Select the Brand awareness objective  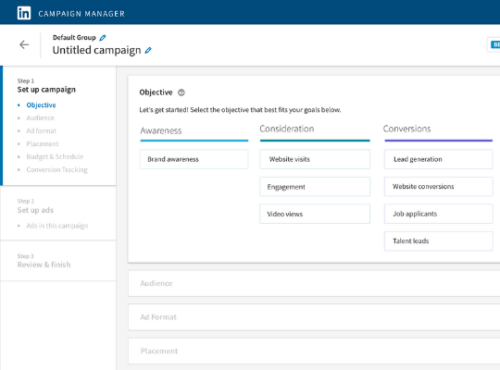[x=194, y=159]
